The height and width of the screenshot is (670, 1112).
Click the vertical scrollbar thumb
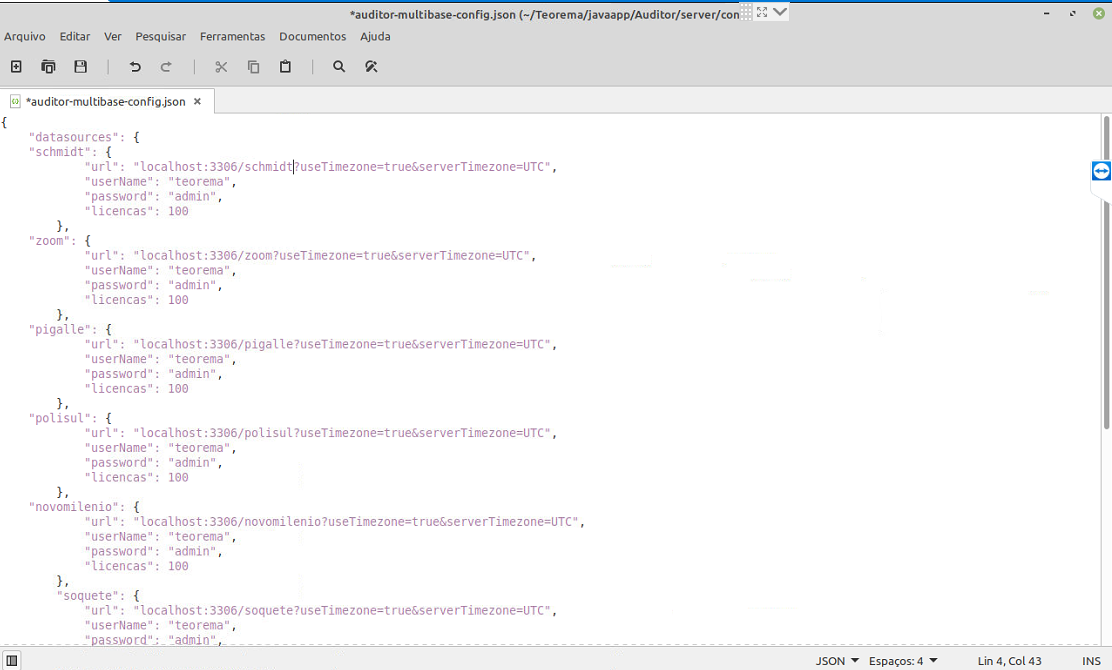point(1106,273)
